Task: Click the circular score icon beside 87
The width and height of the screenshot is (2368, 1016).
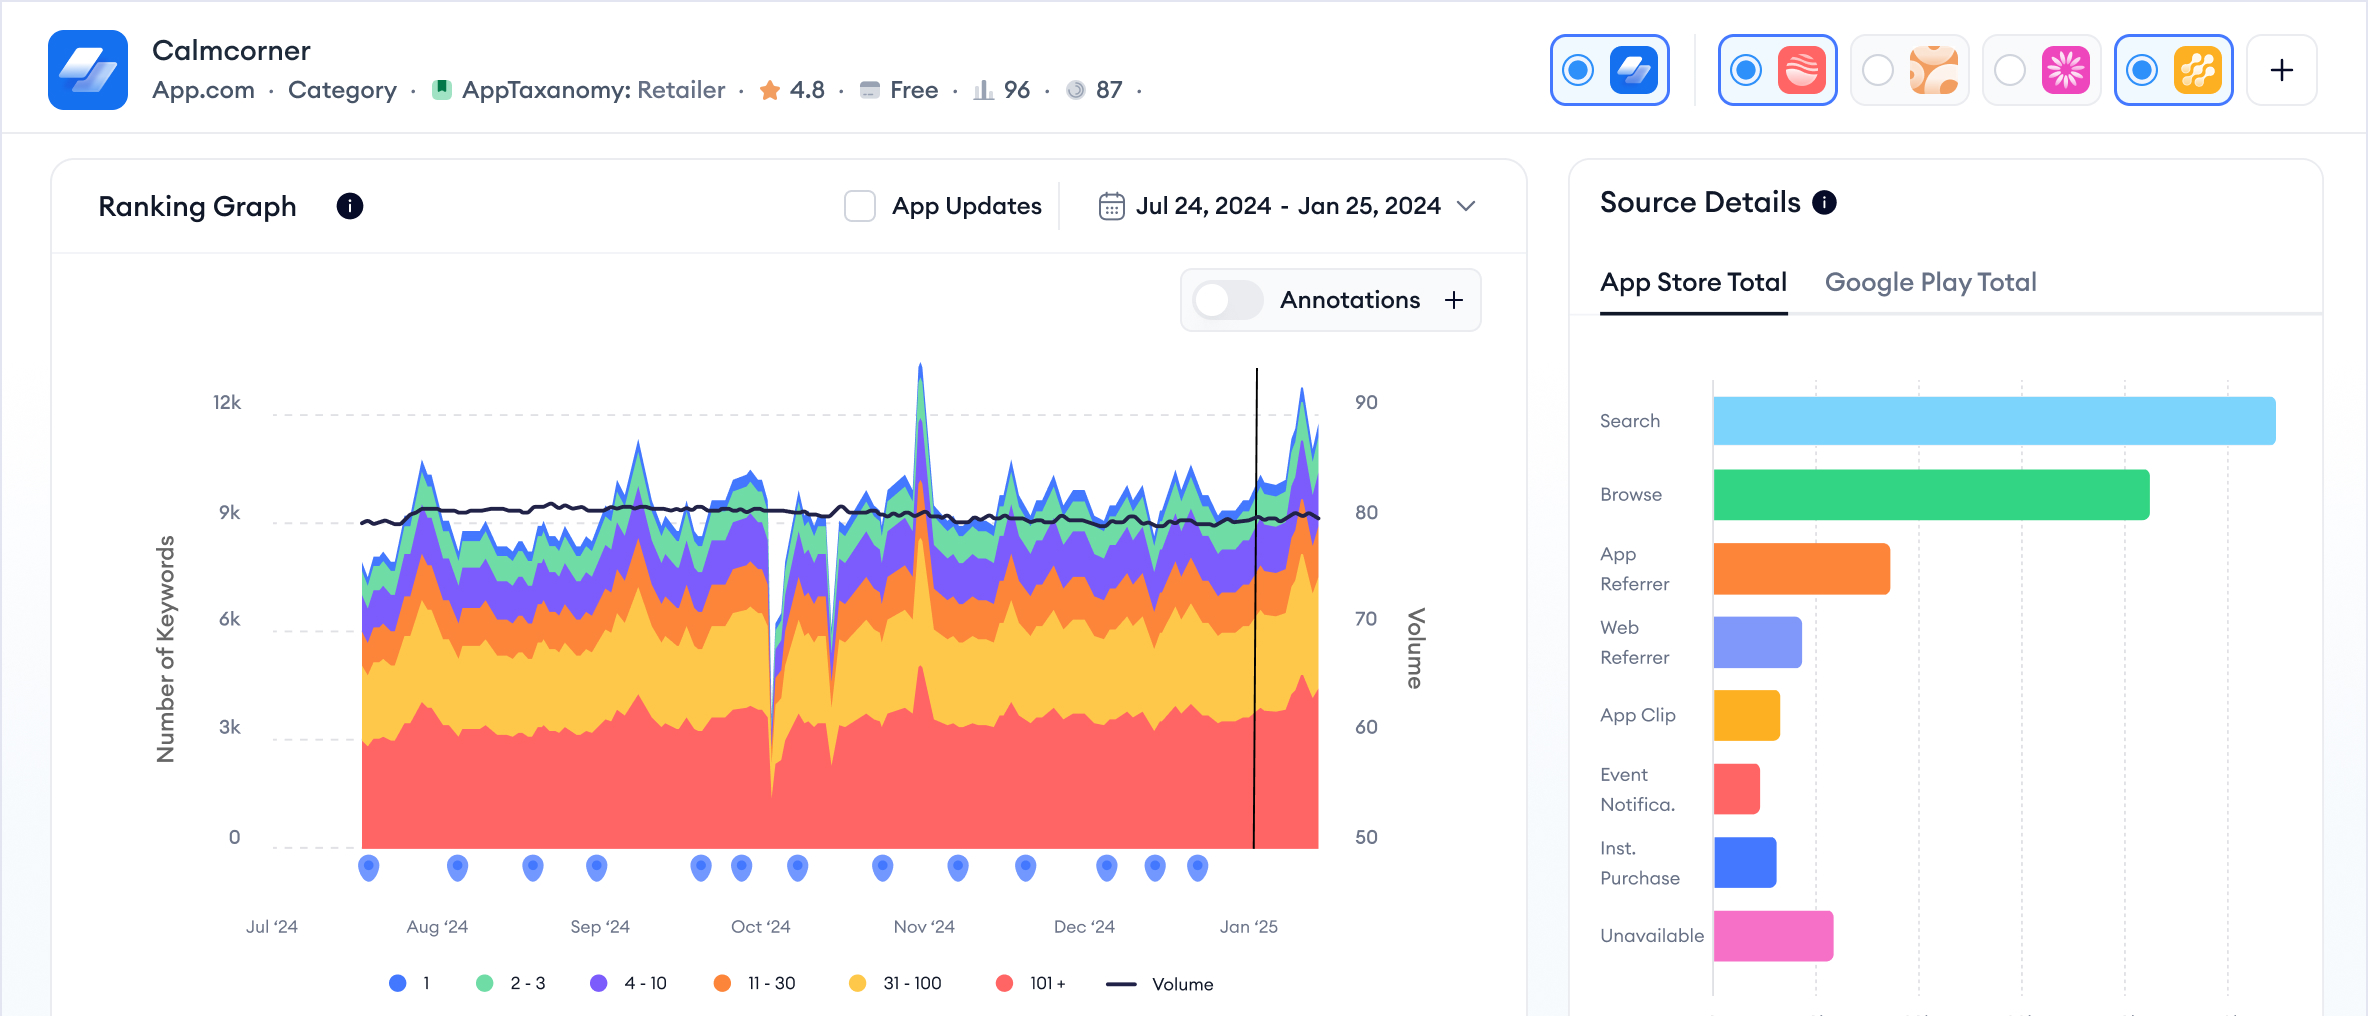Action: click(x=1076, y=90)
